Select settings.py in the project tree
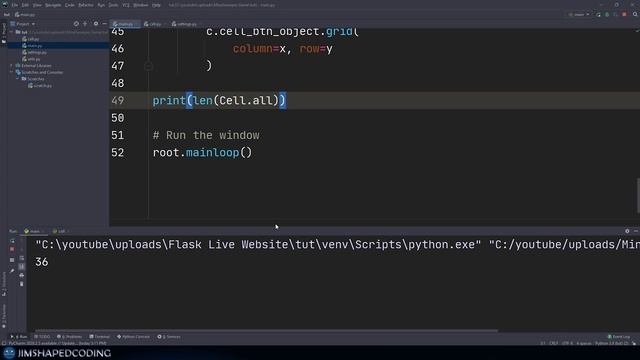Screen dimensions: 640x360 coord(34,52)
